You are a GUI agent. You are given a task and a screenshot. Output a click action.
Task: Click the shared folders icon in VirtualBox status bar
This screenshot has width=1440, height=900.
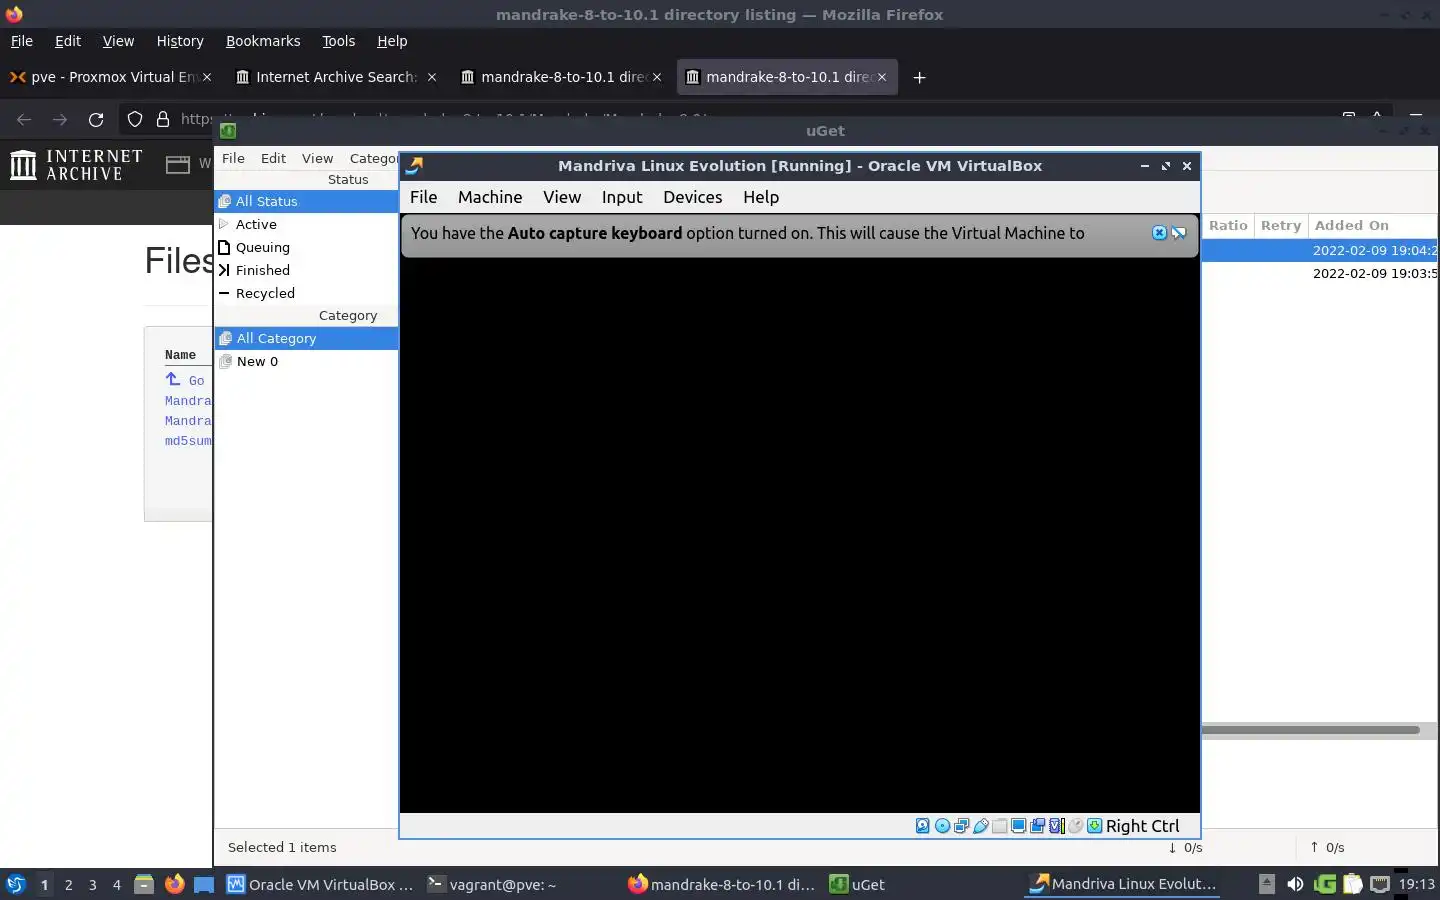tap(1000, 826)
